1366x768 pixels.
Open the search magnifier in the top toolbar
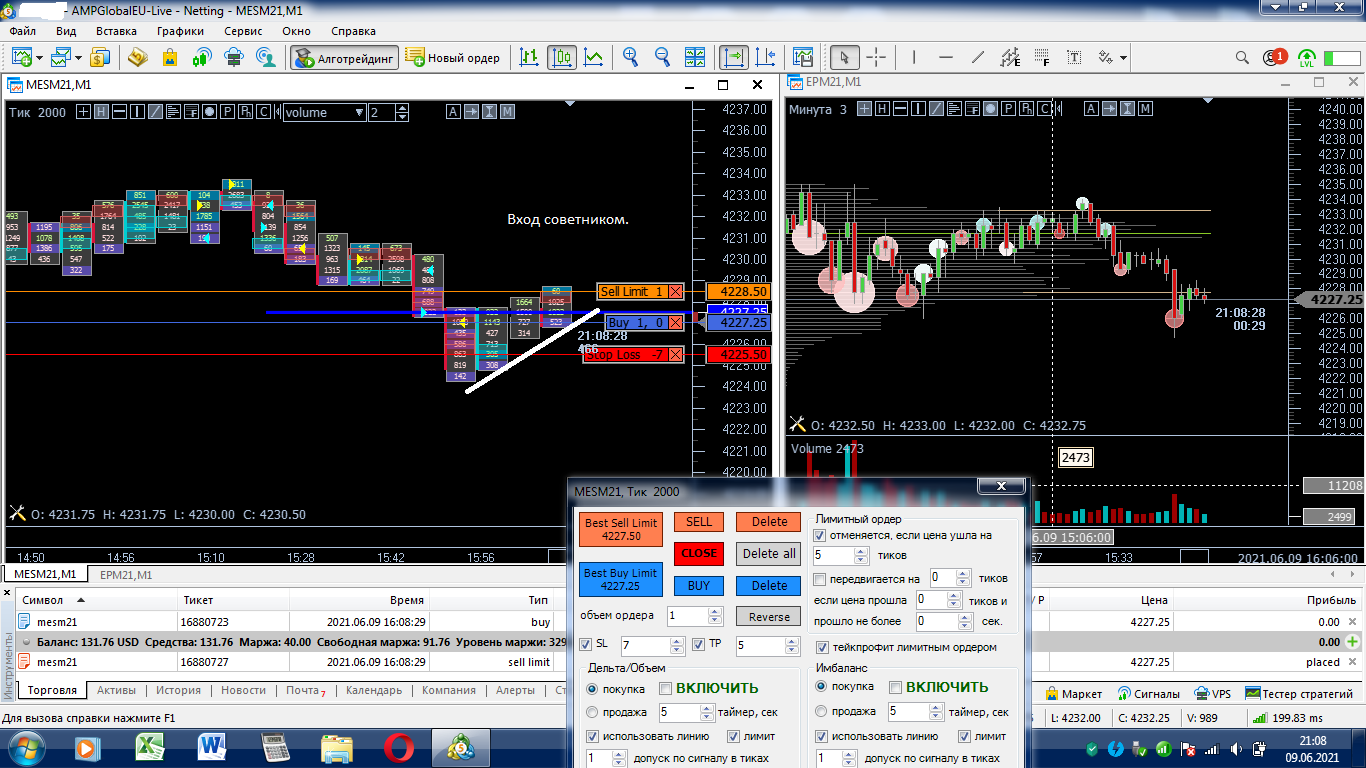1242,57
